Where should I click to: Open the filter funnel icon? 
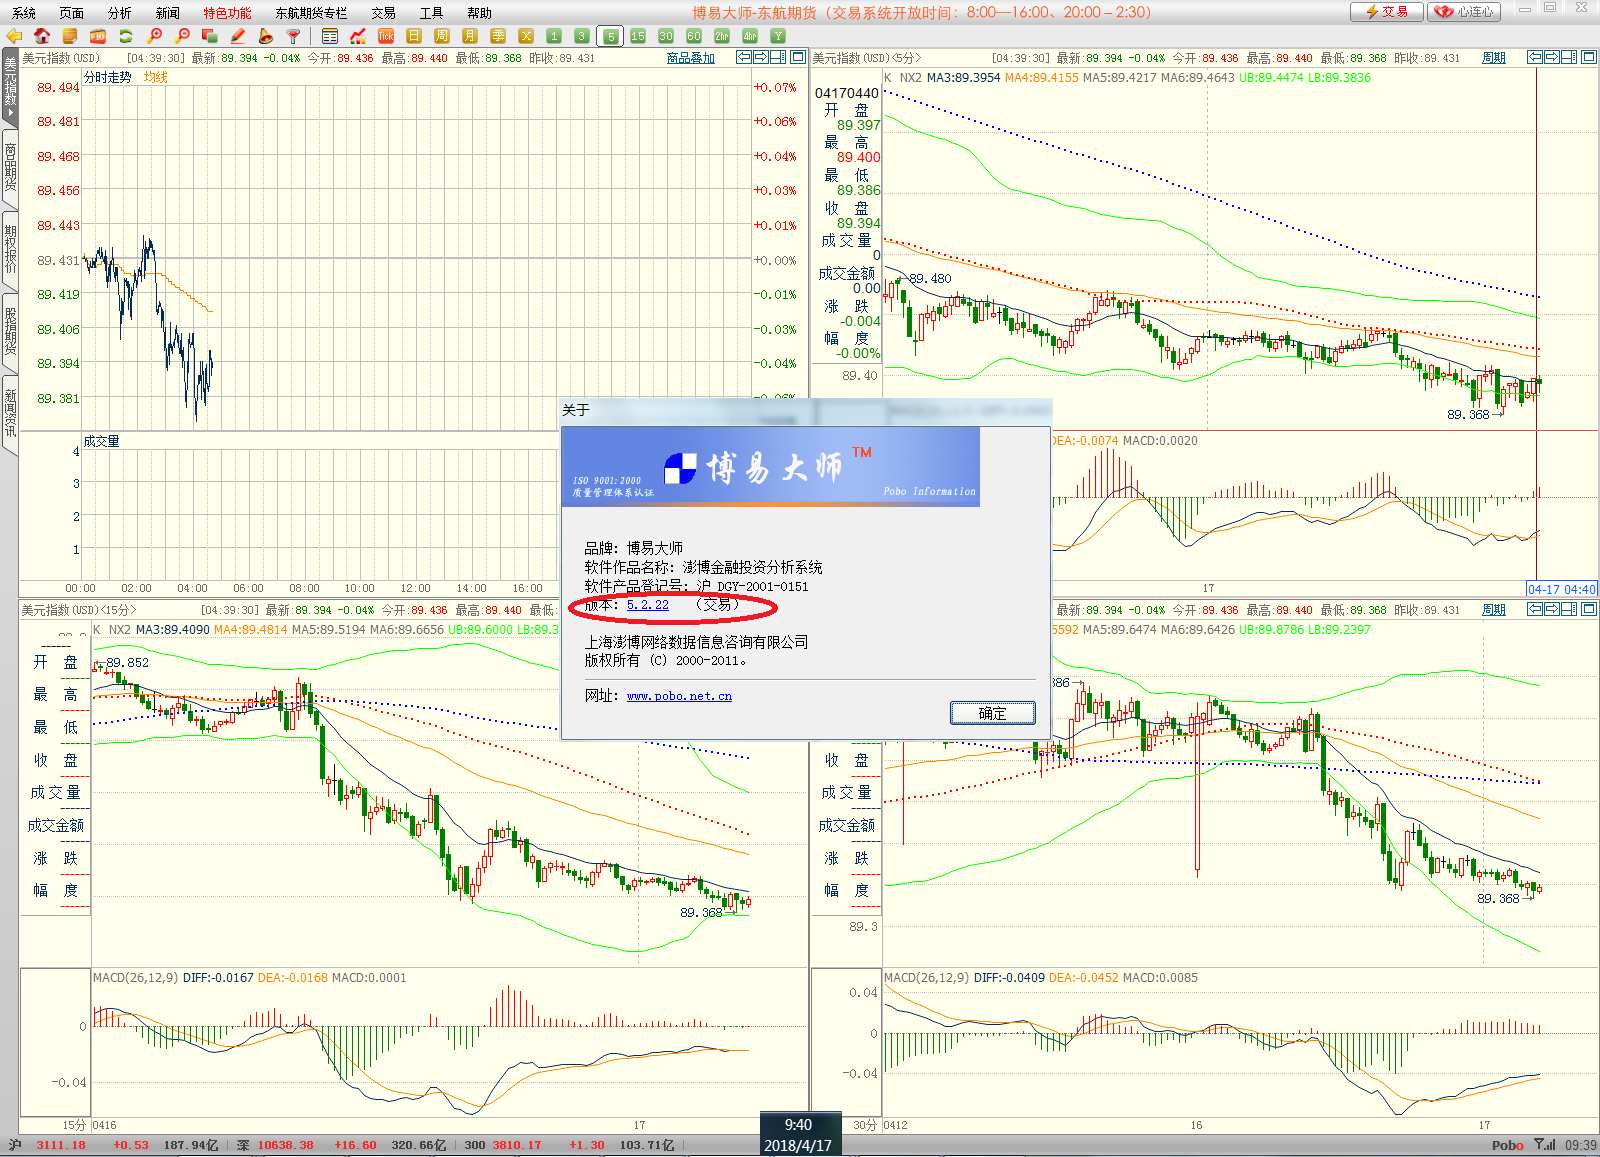pyautogui.click(x=294, y=36)
